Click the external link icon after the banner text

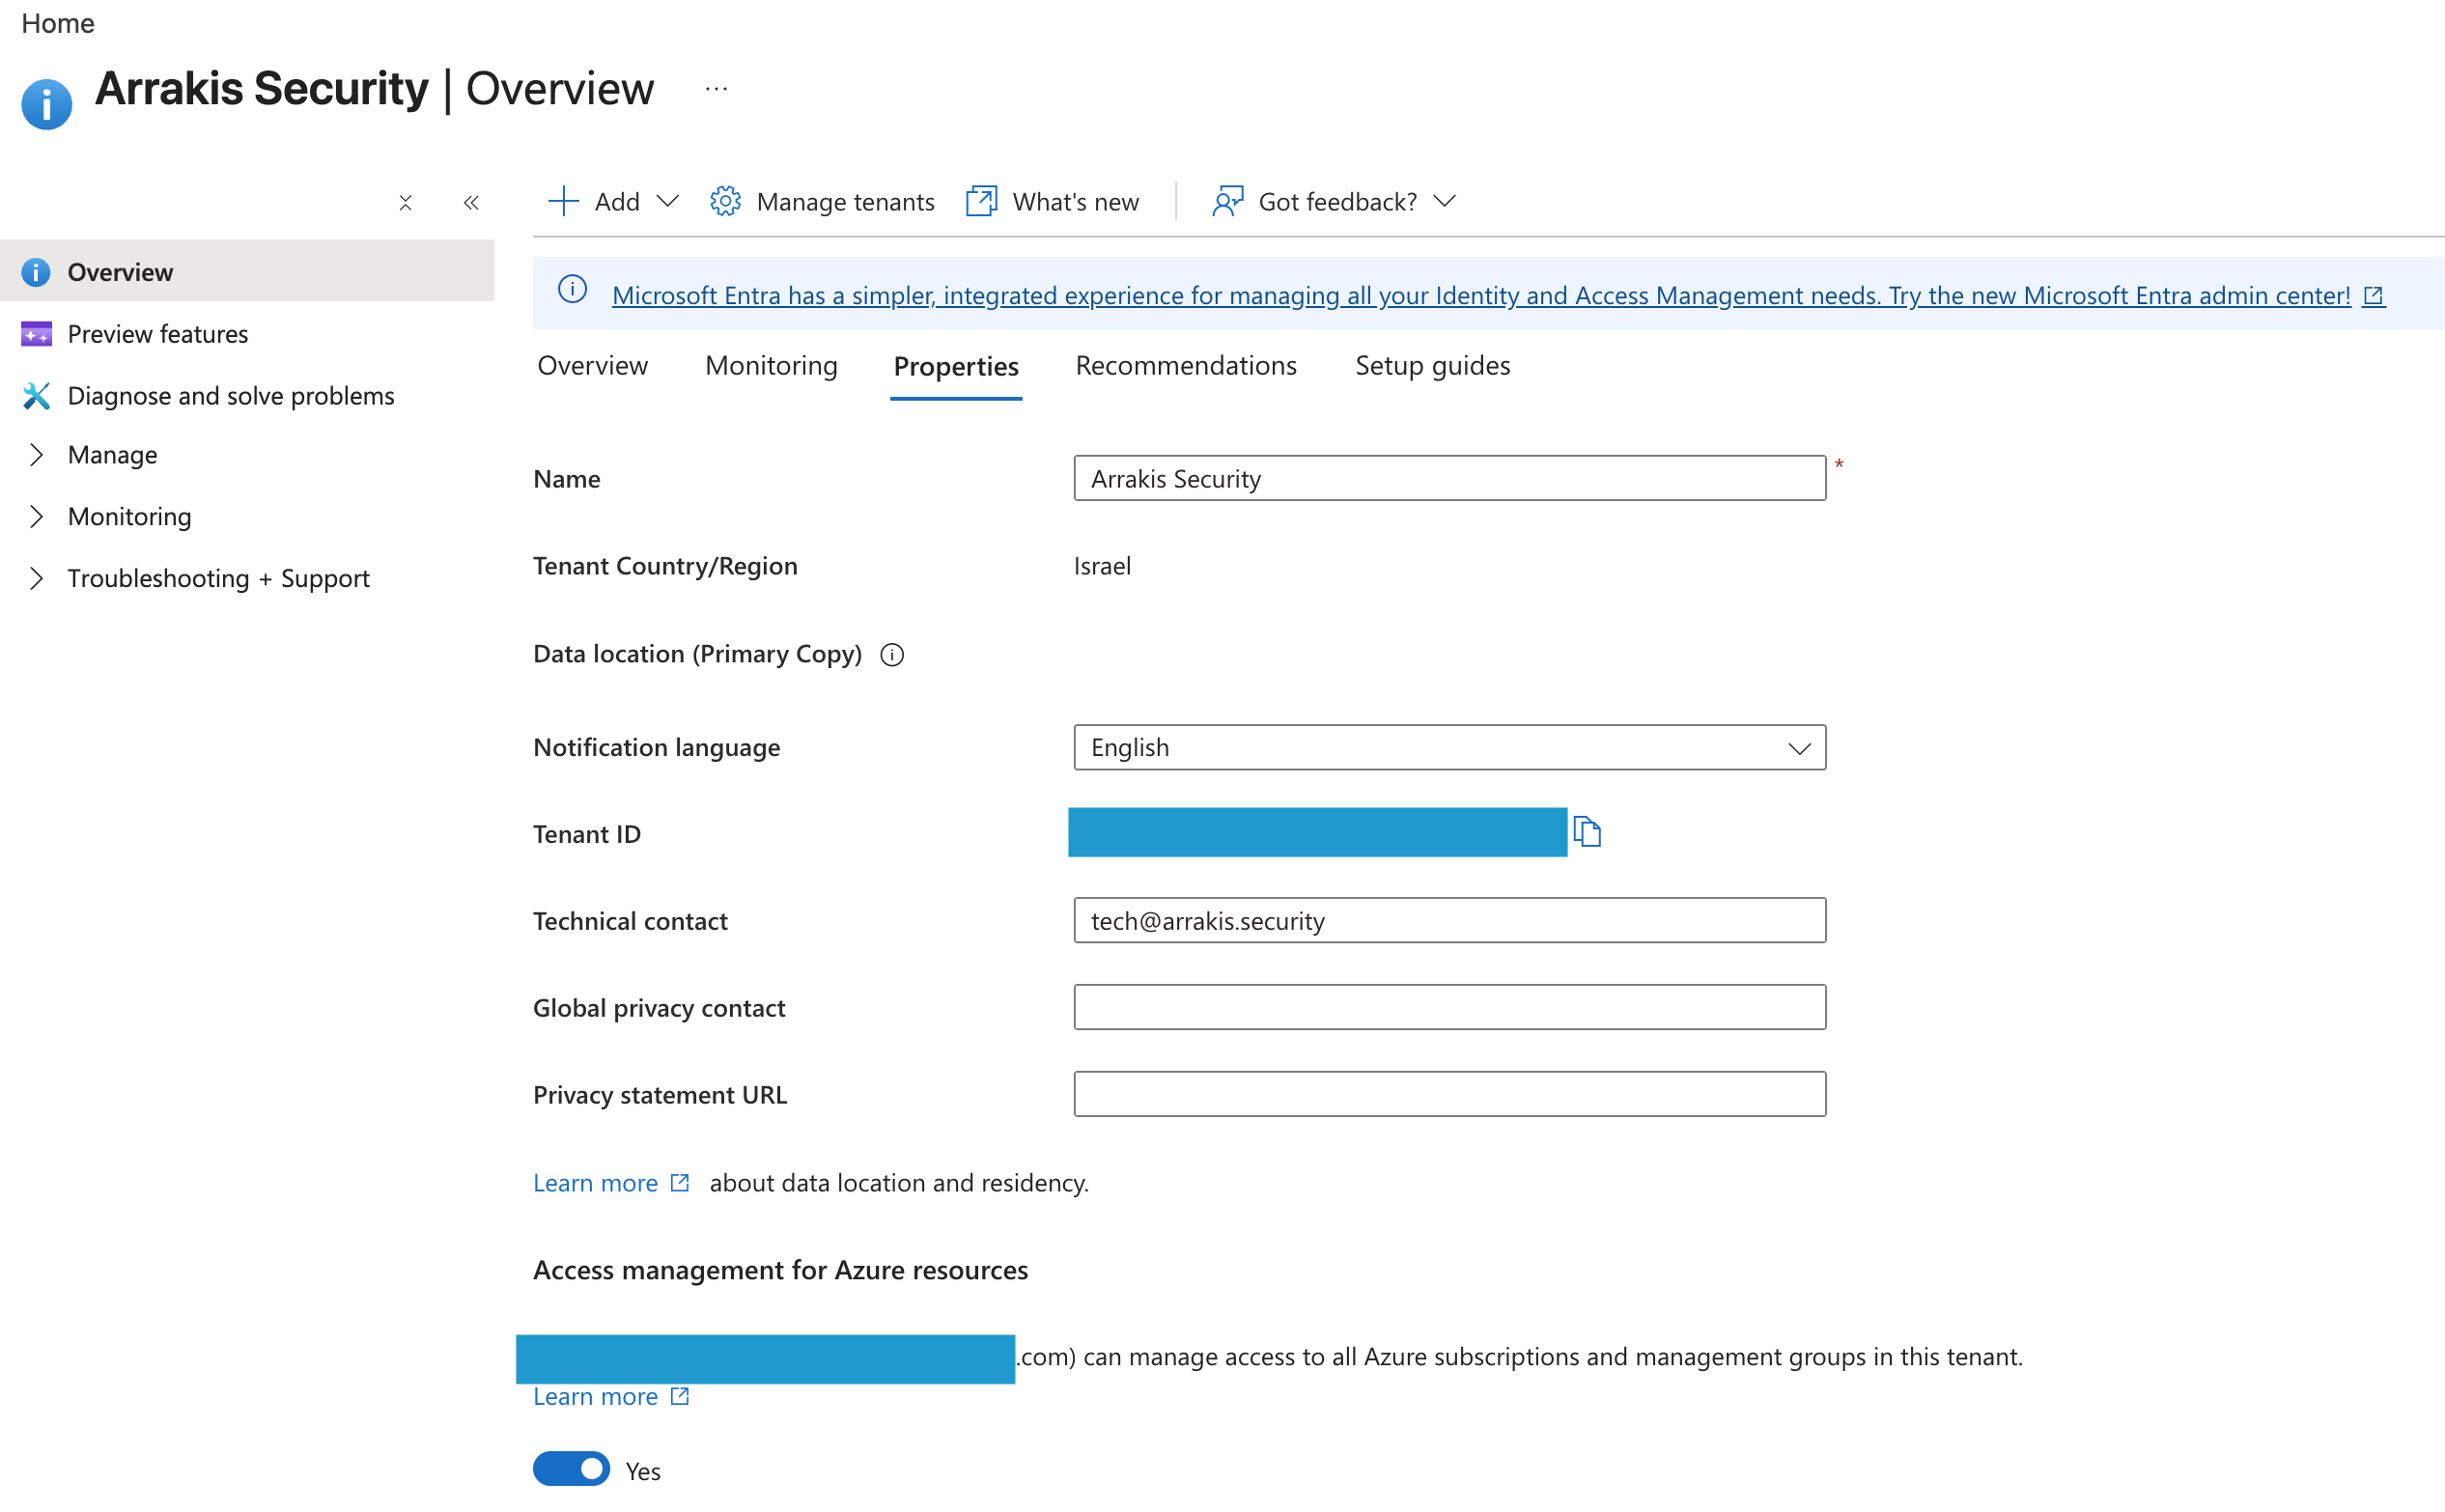point(2373,296)
